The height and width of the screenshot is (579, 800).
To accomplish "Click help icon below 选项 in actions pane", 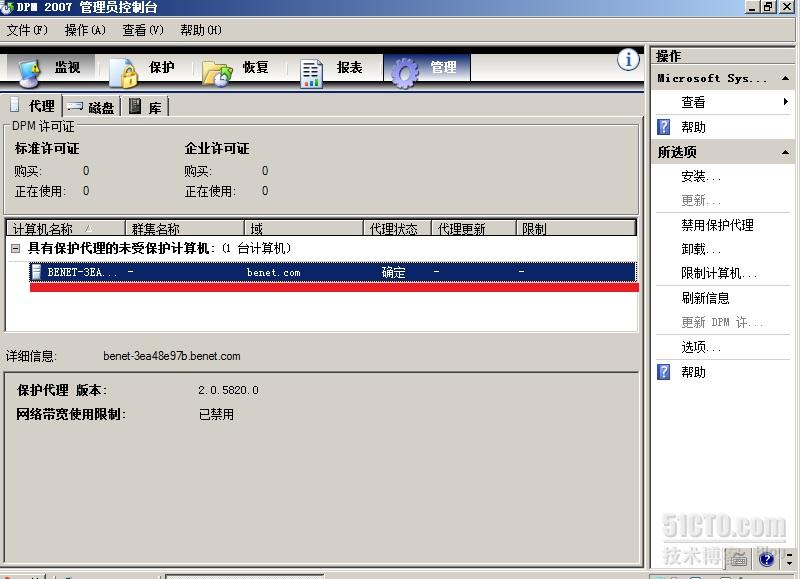I will pyautogui.click(x=663, y=371).
